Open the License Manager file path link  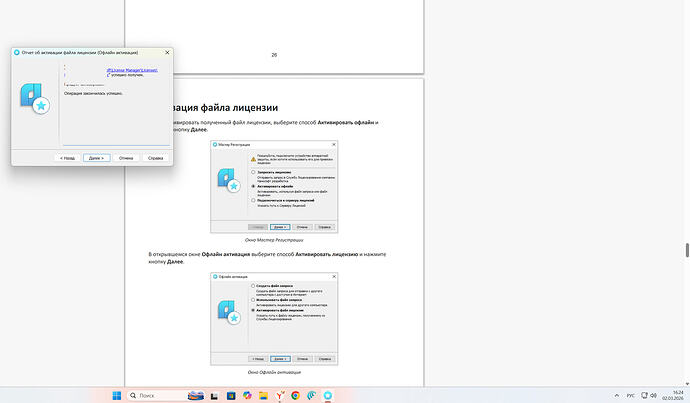[x=132, y=70]
